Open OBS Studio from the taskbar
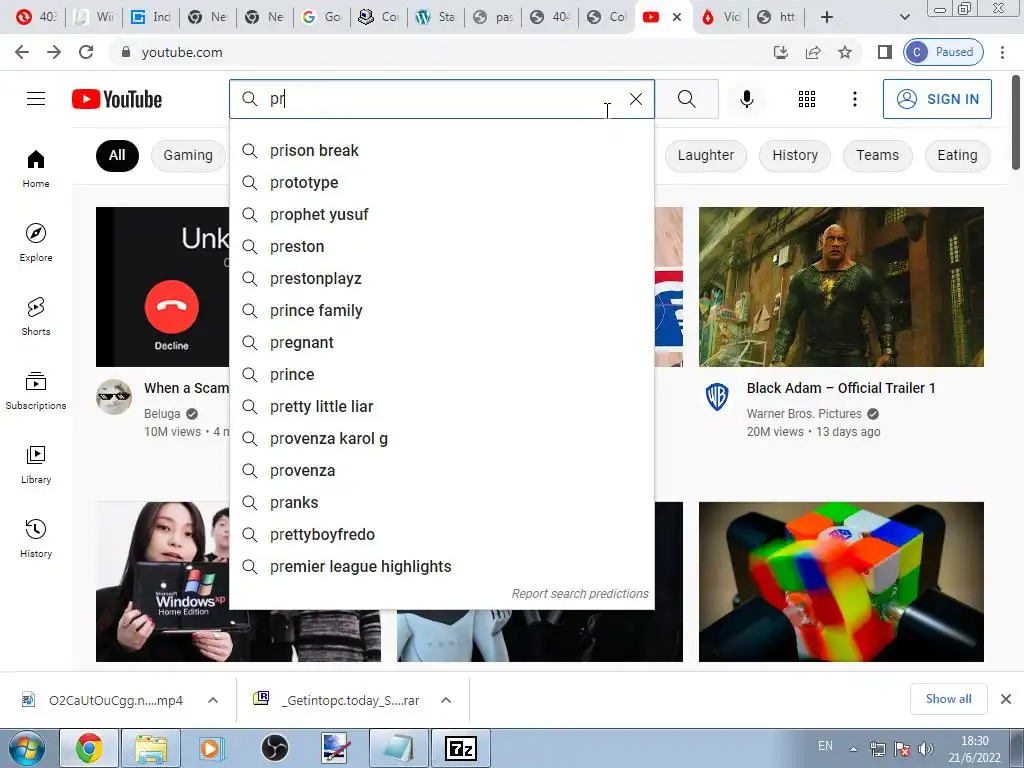 275,748
